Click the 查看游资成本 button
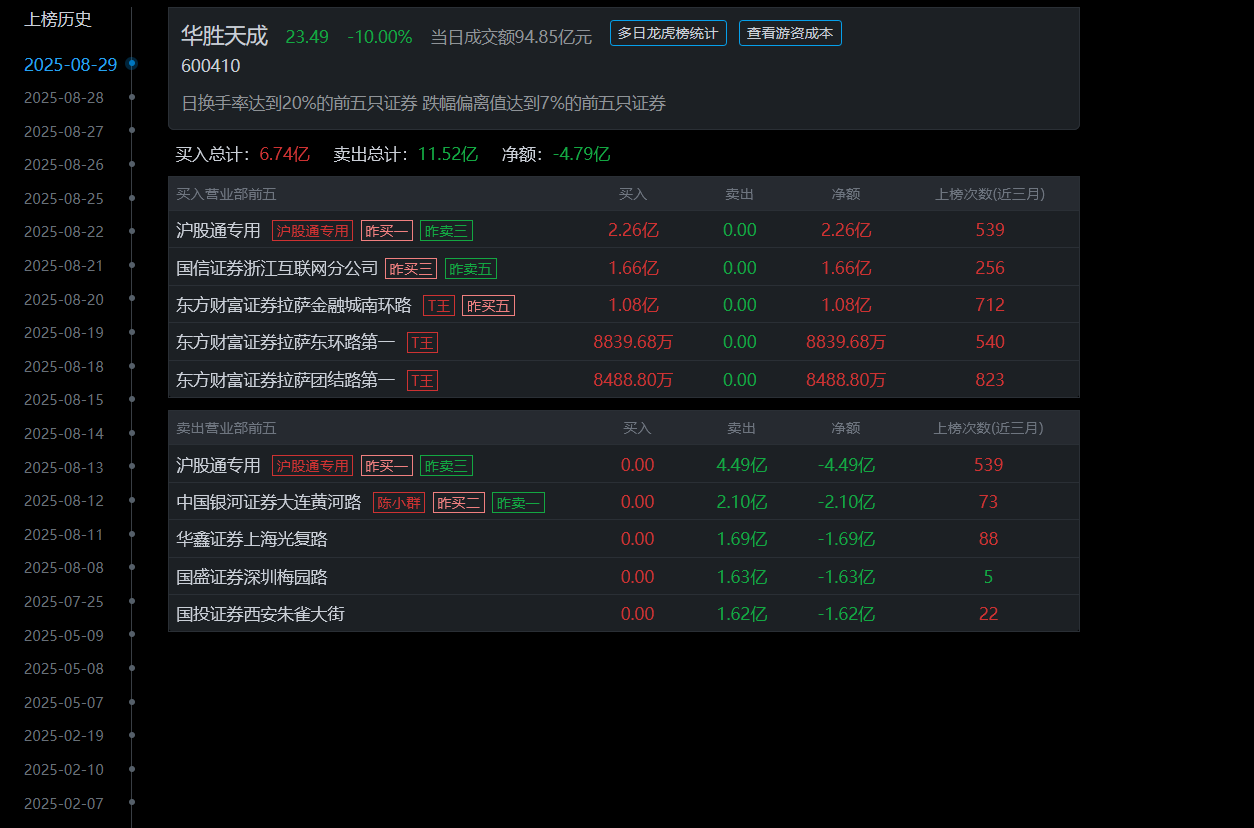The image size is (1254, 828). pyautogui.click(x=790, y=33)
